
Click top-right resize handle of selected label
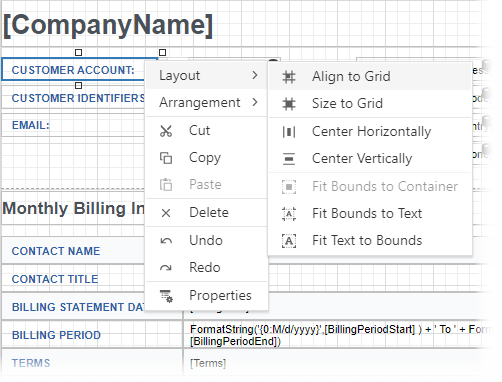[x=162, y=52]
